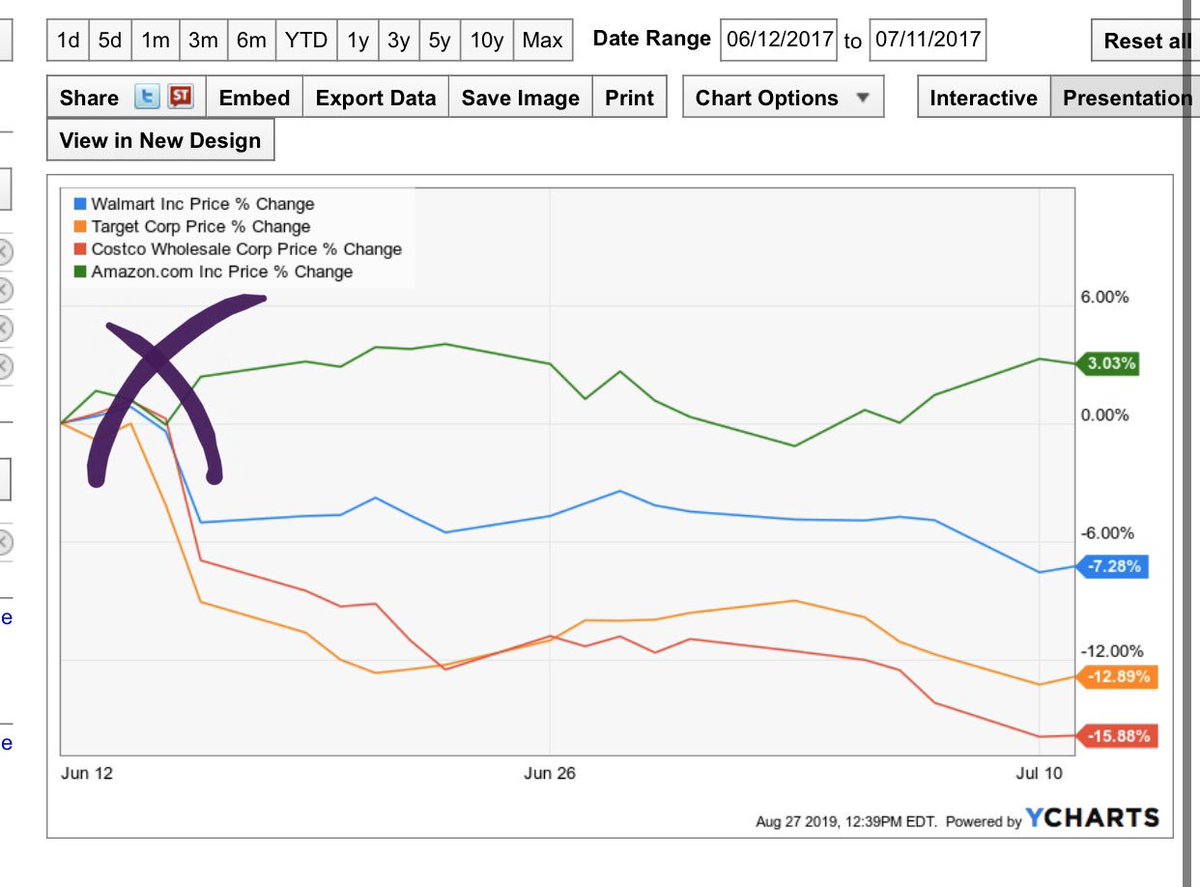The height and width of the screenshot is (887, 1200).
Task: Select the Max time range
Action: tap(543, 41)
